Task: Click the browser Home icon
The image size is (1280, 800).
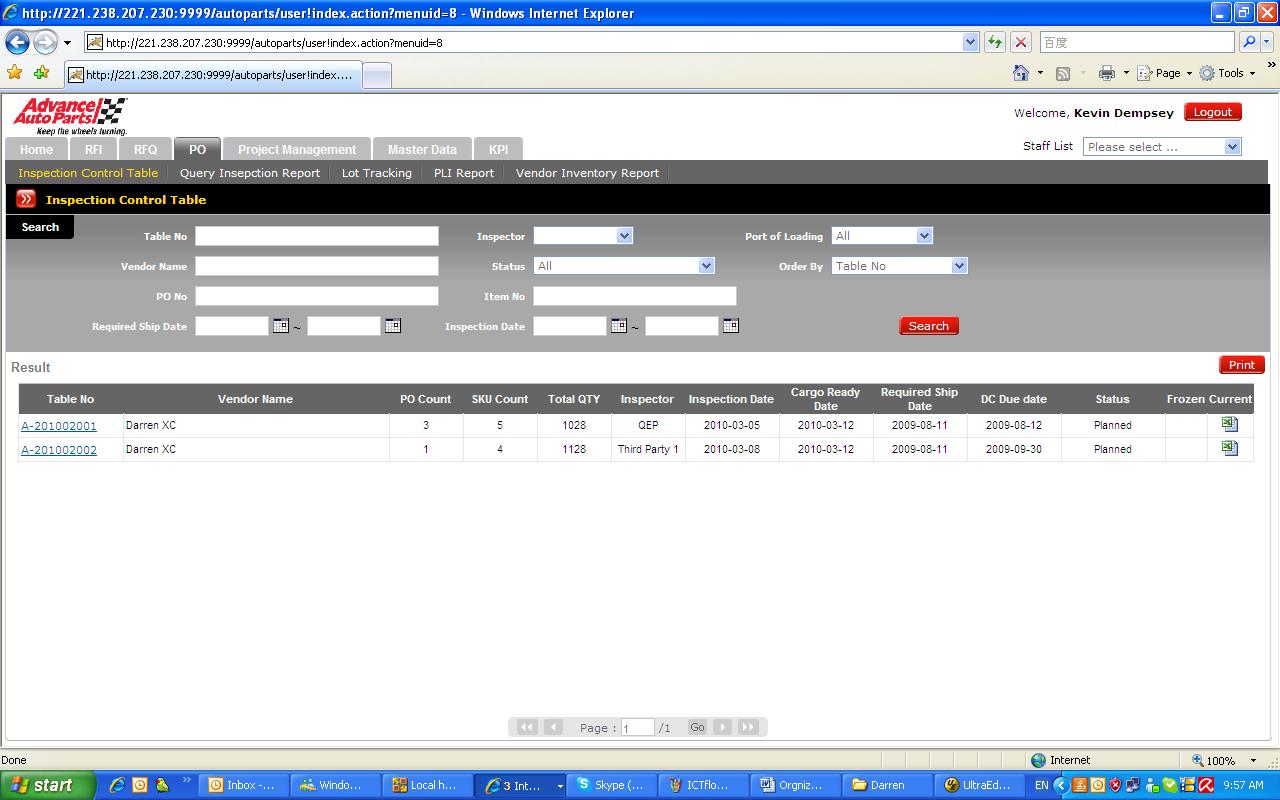Action: click(1021, 73)
